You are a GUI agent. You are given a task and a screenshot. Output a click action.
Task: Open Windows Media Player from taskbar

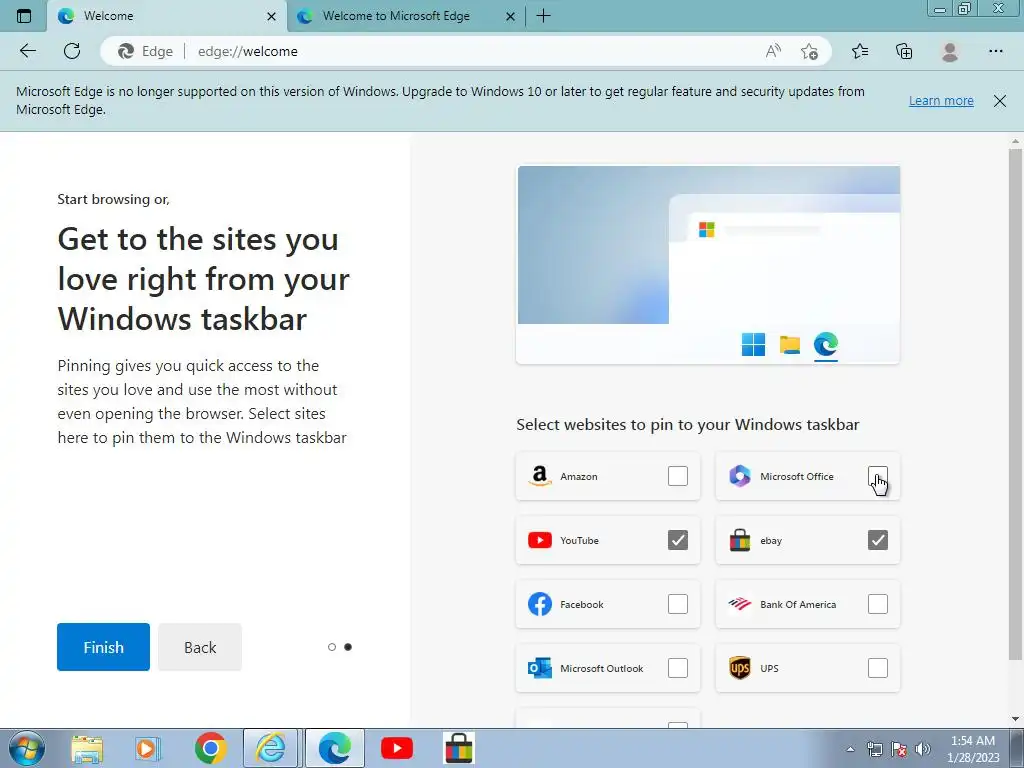(148, 748)
